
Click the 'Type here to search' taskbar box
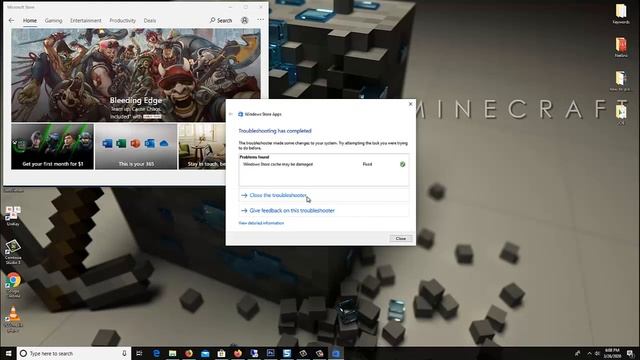click(x=73, y=353)
